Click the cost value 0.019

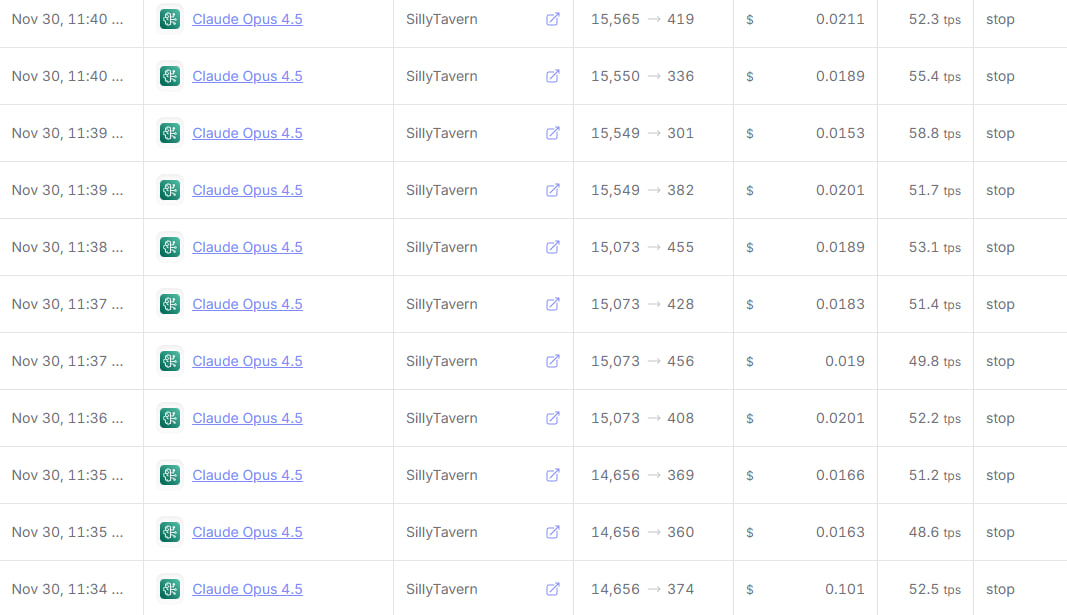[x=844, y=361]
